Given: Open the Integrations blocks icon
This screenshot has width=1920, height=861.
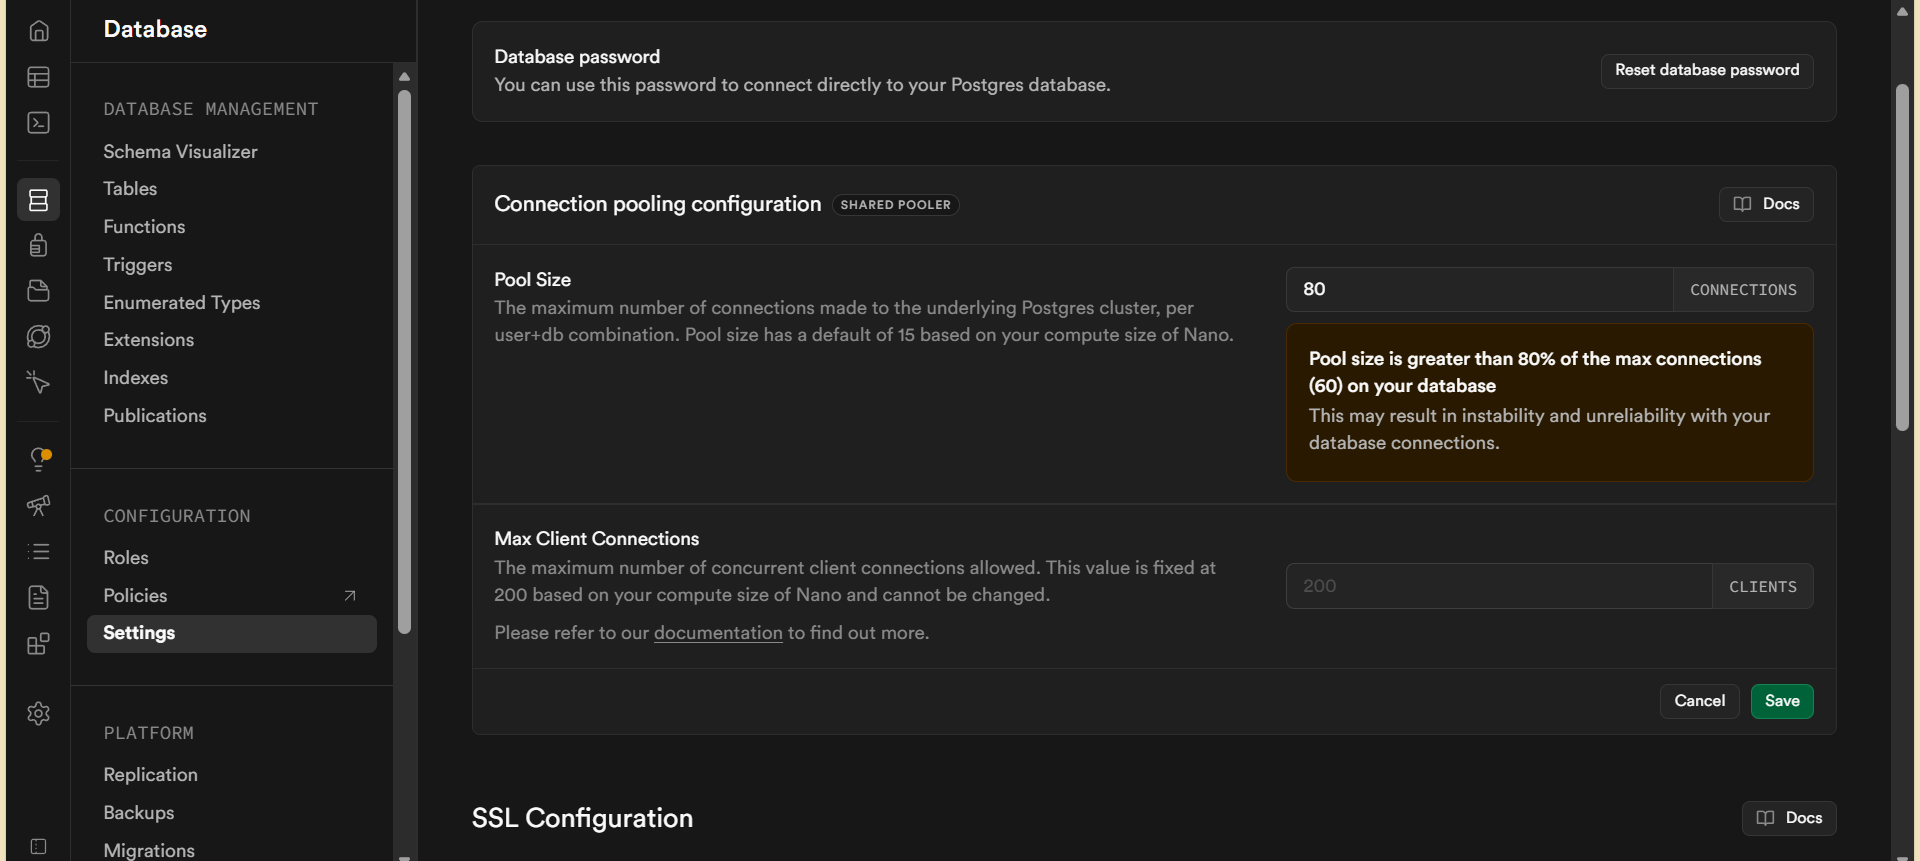Looking at the screenshot, I should [x=38, y=644].
